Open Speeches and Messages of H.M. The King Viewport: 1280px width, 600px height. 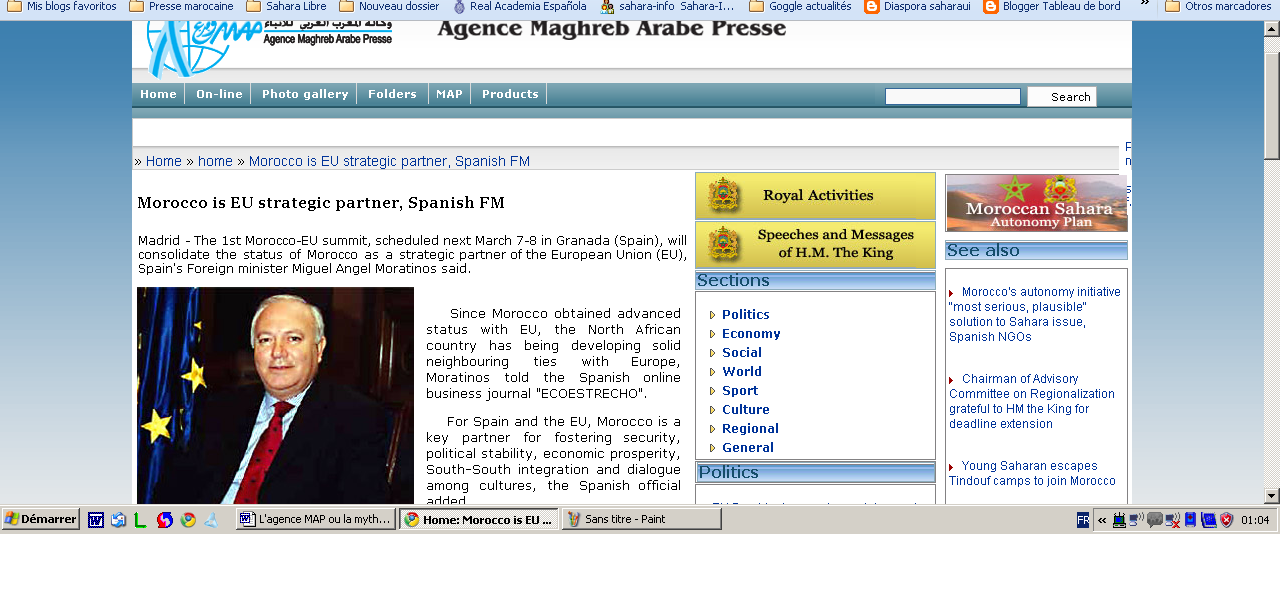[x=815, y=245]
